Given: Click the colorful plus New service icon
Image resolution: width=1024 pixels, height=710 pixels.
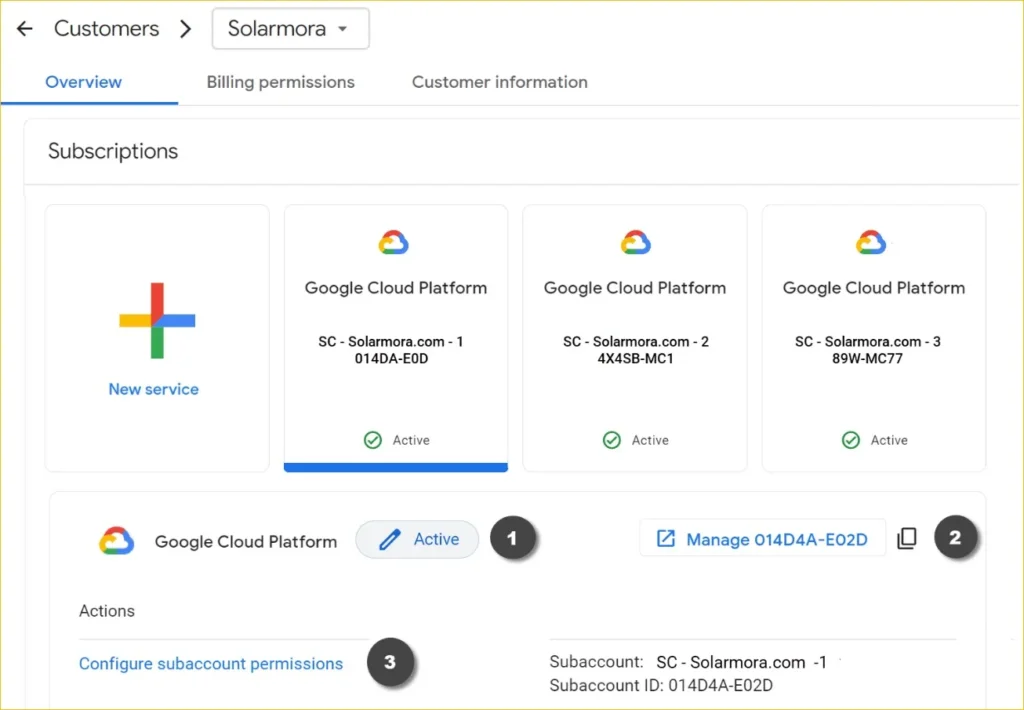Looking at the screenshot, I should click(x=156, y=320).
